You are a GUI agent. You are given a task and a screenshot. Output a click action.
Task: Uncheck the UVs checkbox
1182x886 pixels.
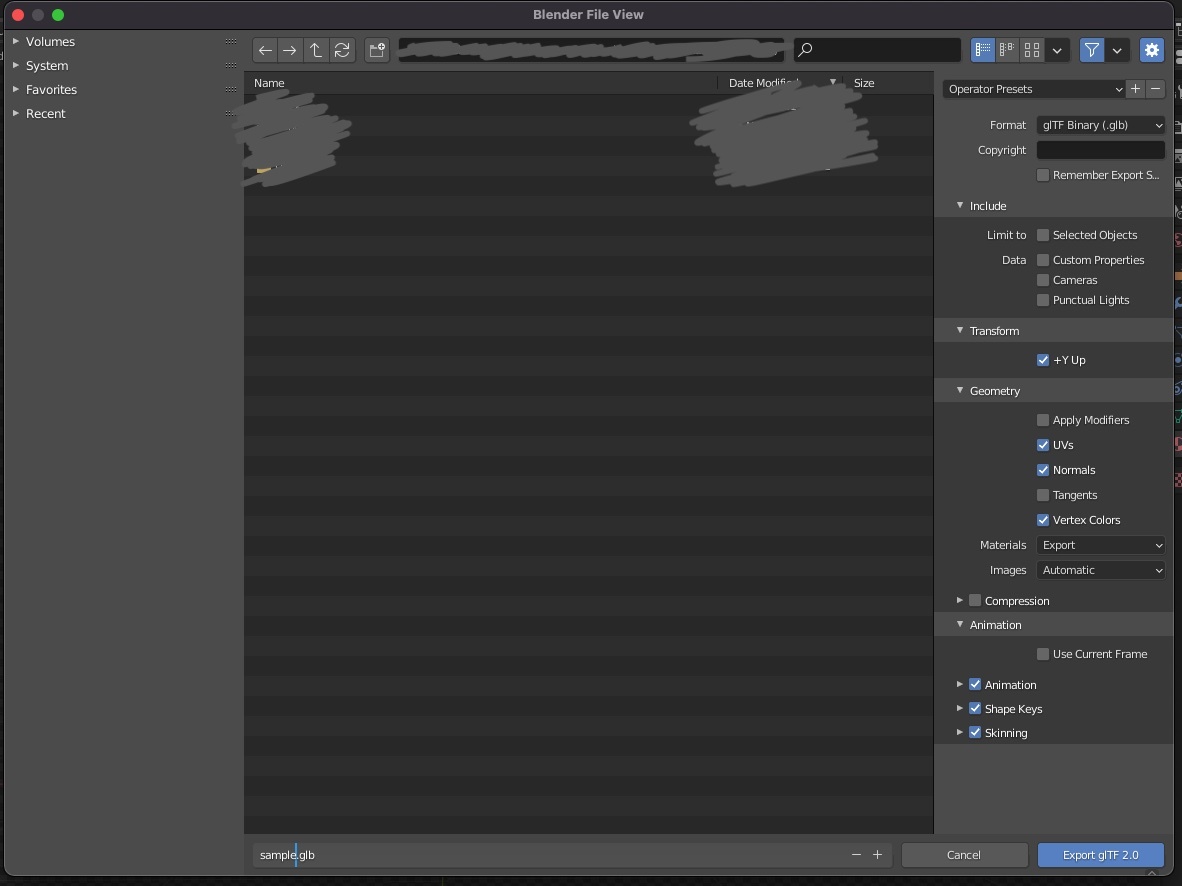(x=1043, y=445)
